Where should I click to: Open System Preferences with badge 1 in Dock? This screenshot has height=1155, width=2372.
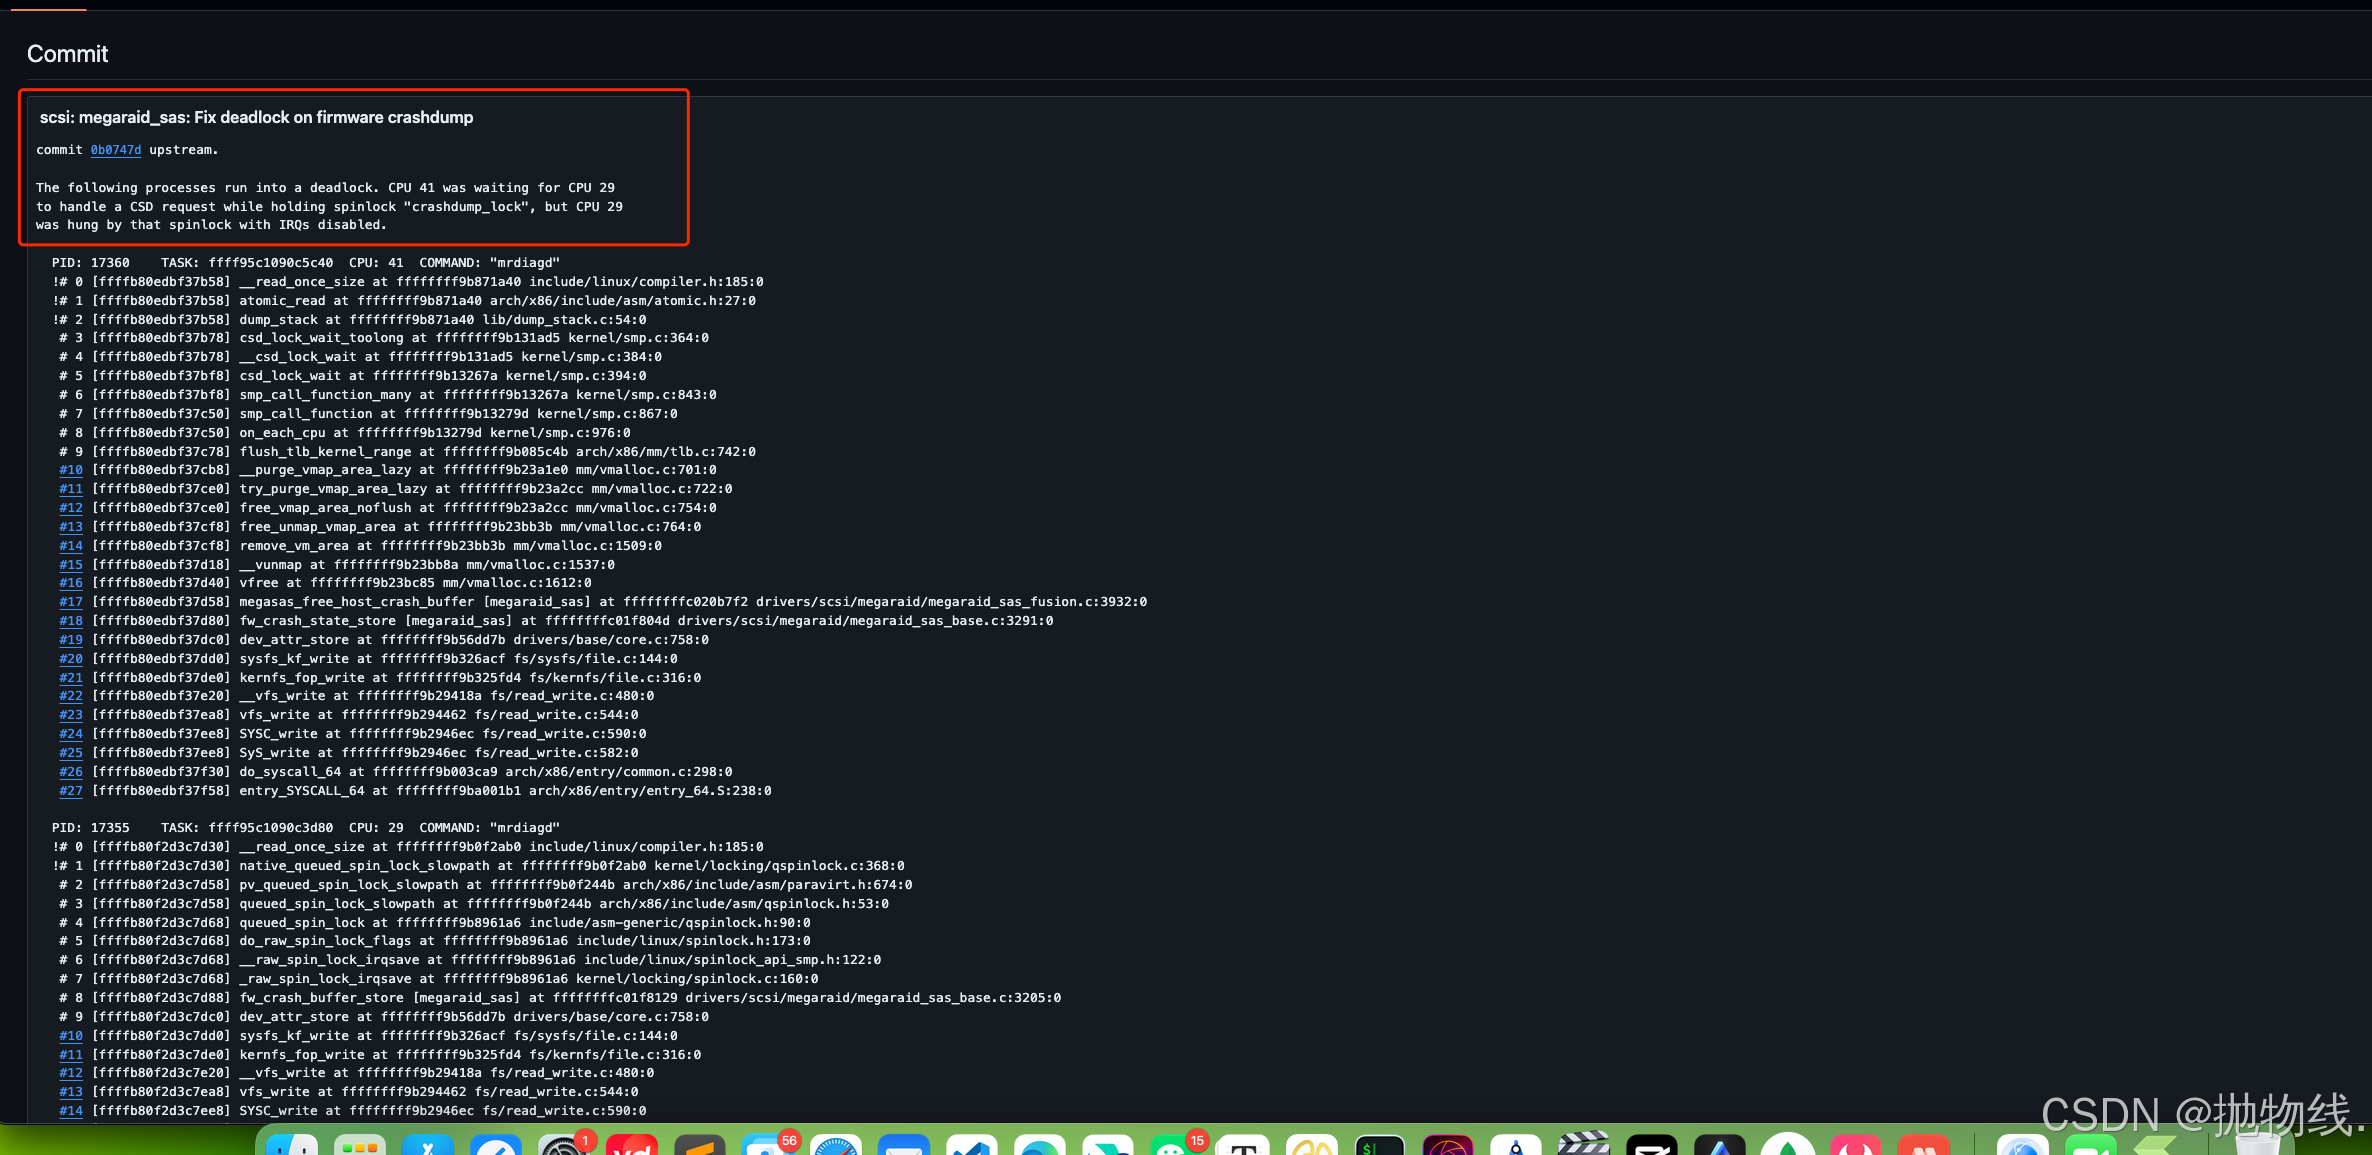(x=563, y=1146)
